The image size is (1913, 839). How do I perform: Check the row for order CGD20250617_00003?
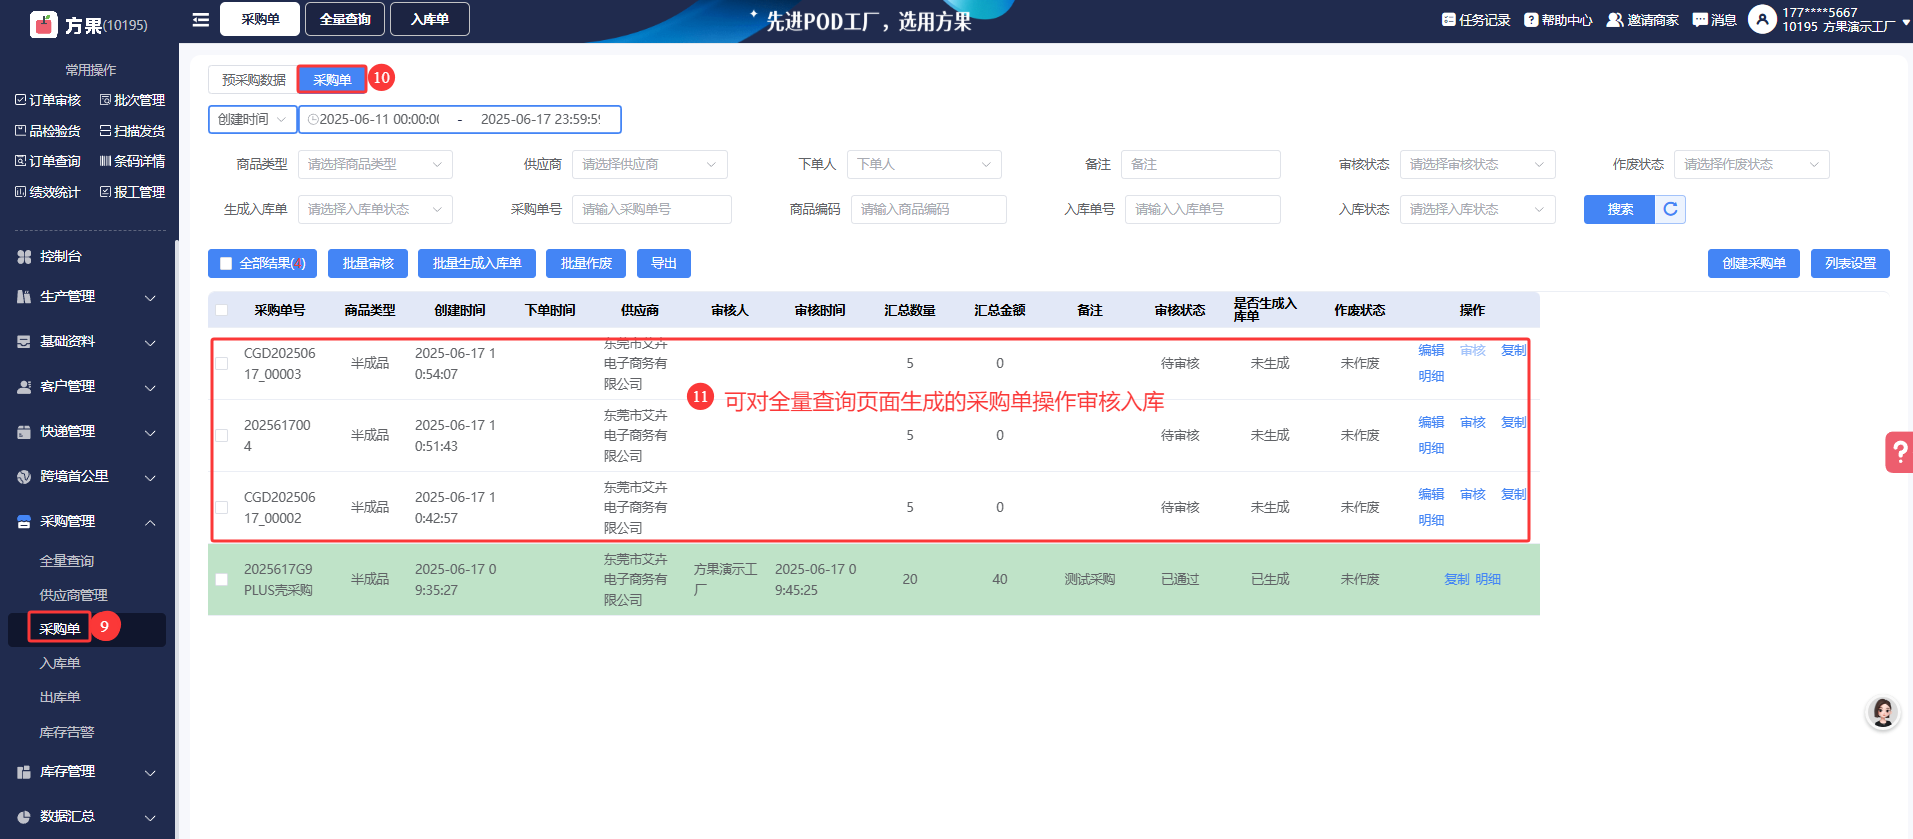click(222, 364)
